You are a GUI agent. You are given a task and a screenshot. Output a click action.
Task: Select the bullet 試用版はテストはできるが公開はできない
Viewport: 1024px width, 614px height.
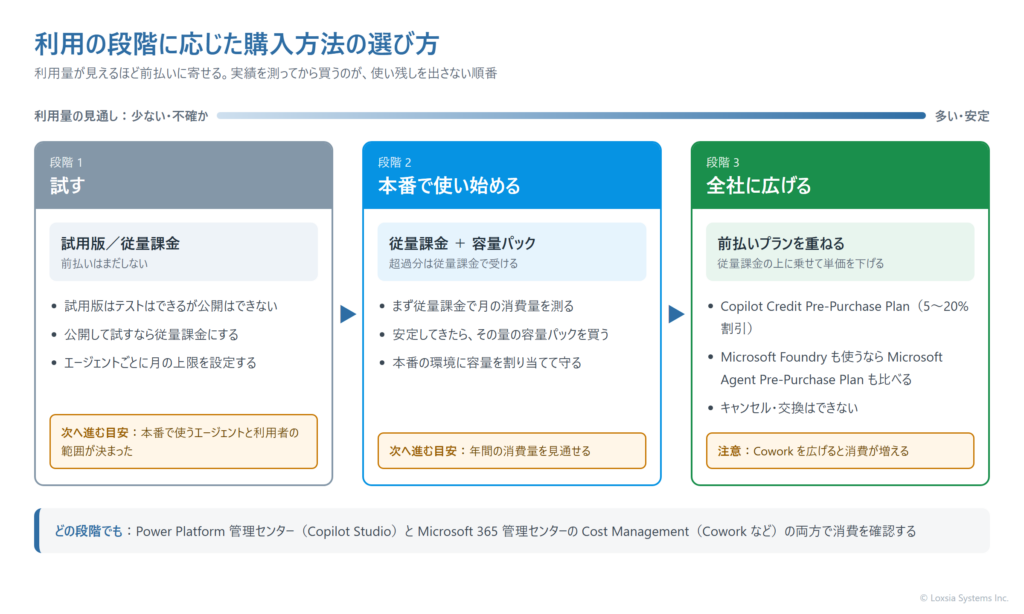point(170,306)
